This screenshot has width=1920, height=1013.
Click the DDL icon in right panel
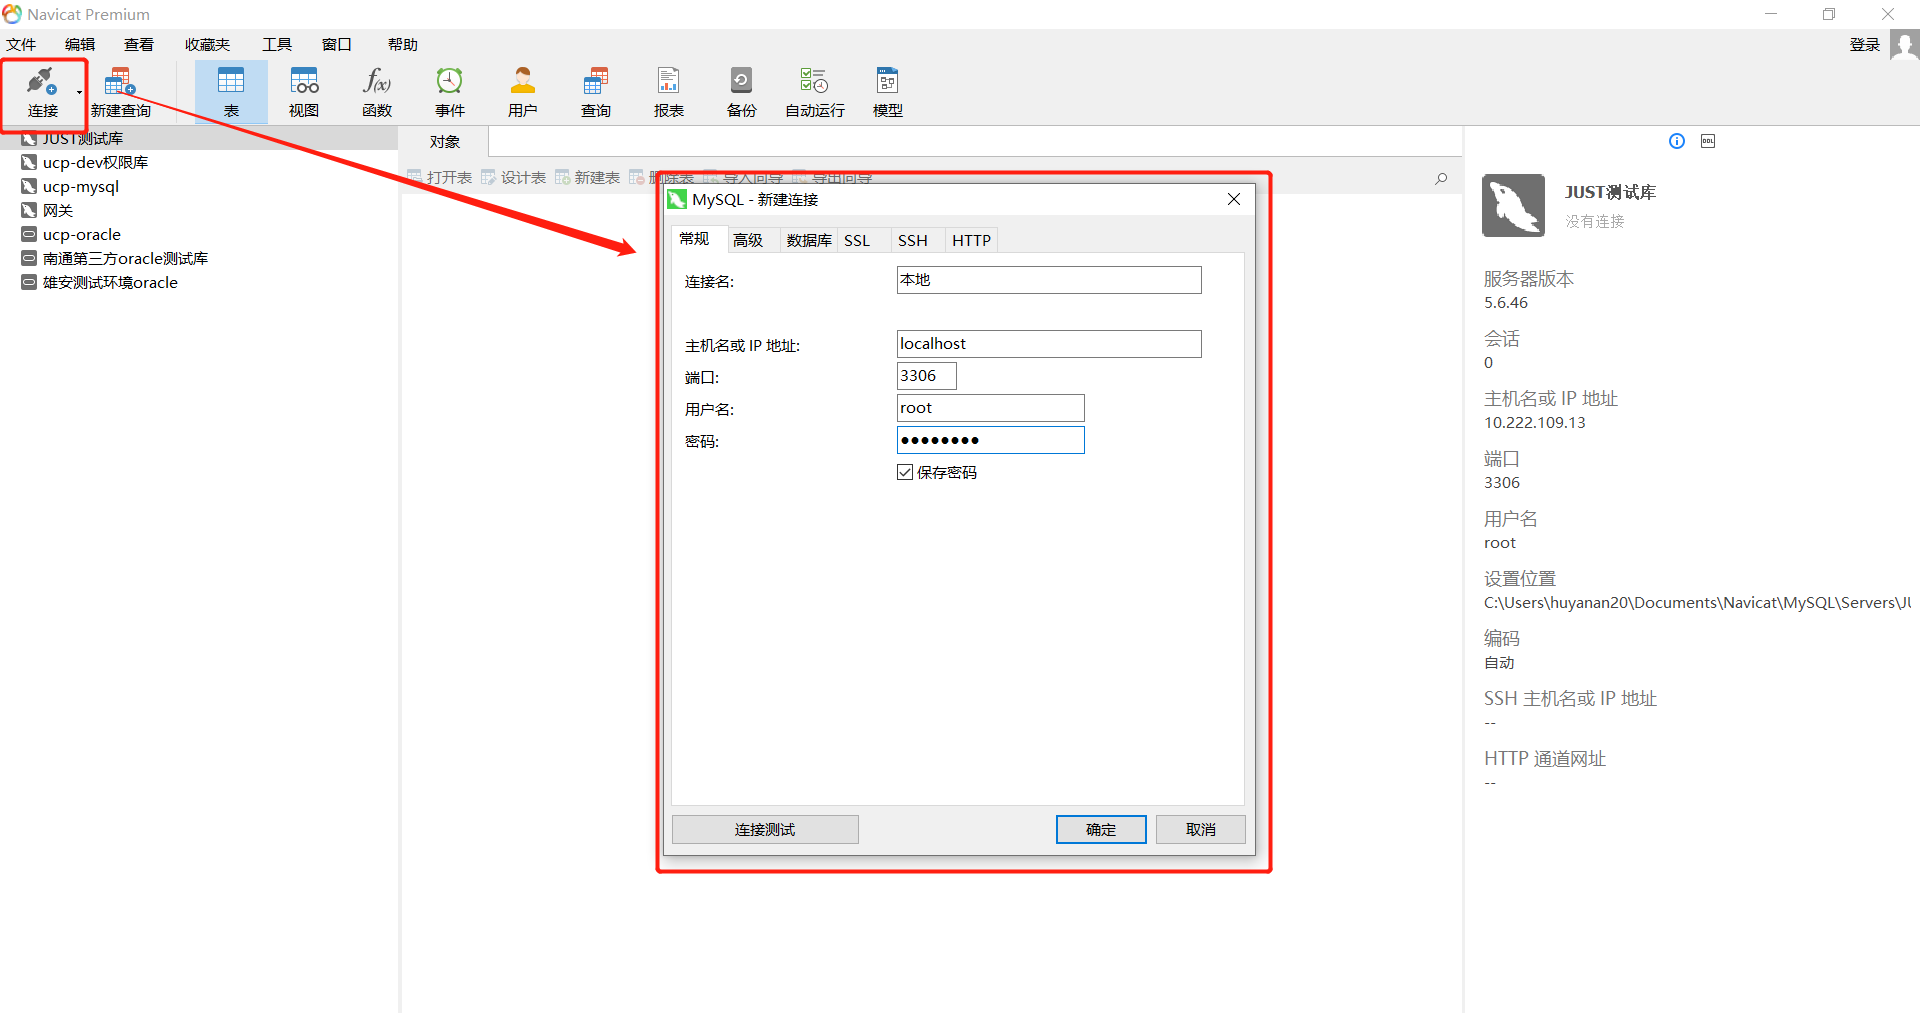[x=1708, y=141]
